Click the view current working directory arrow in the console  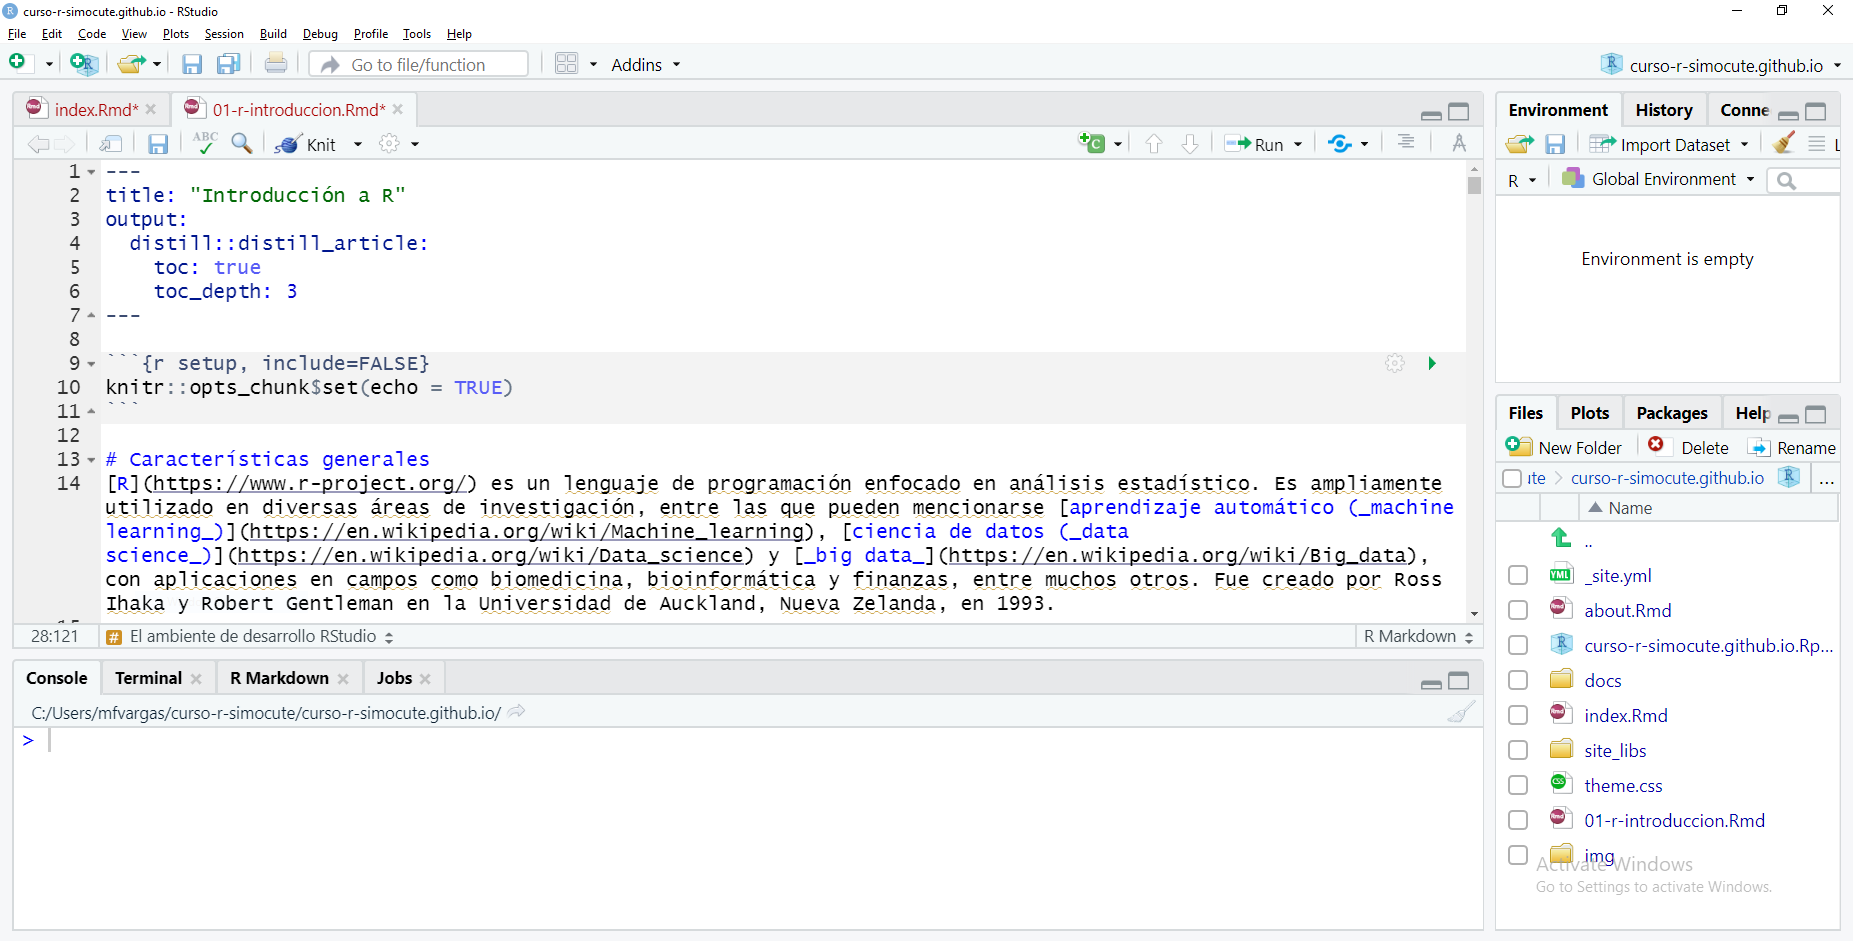[516, 712]
